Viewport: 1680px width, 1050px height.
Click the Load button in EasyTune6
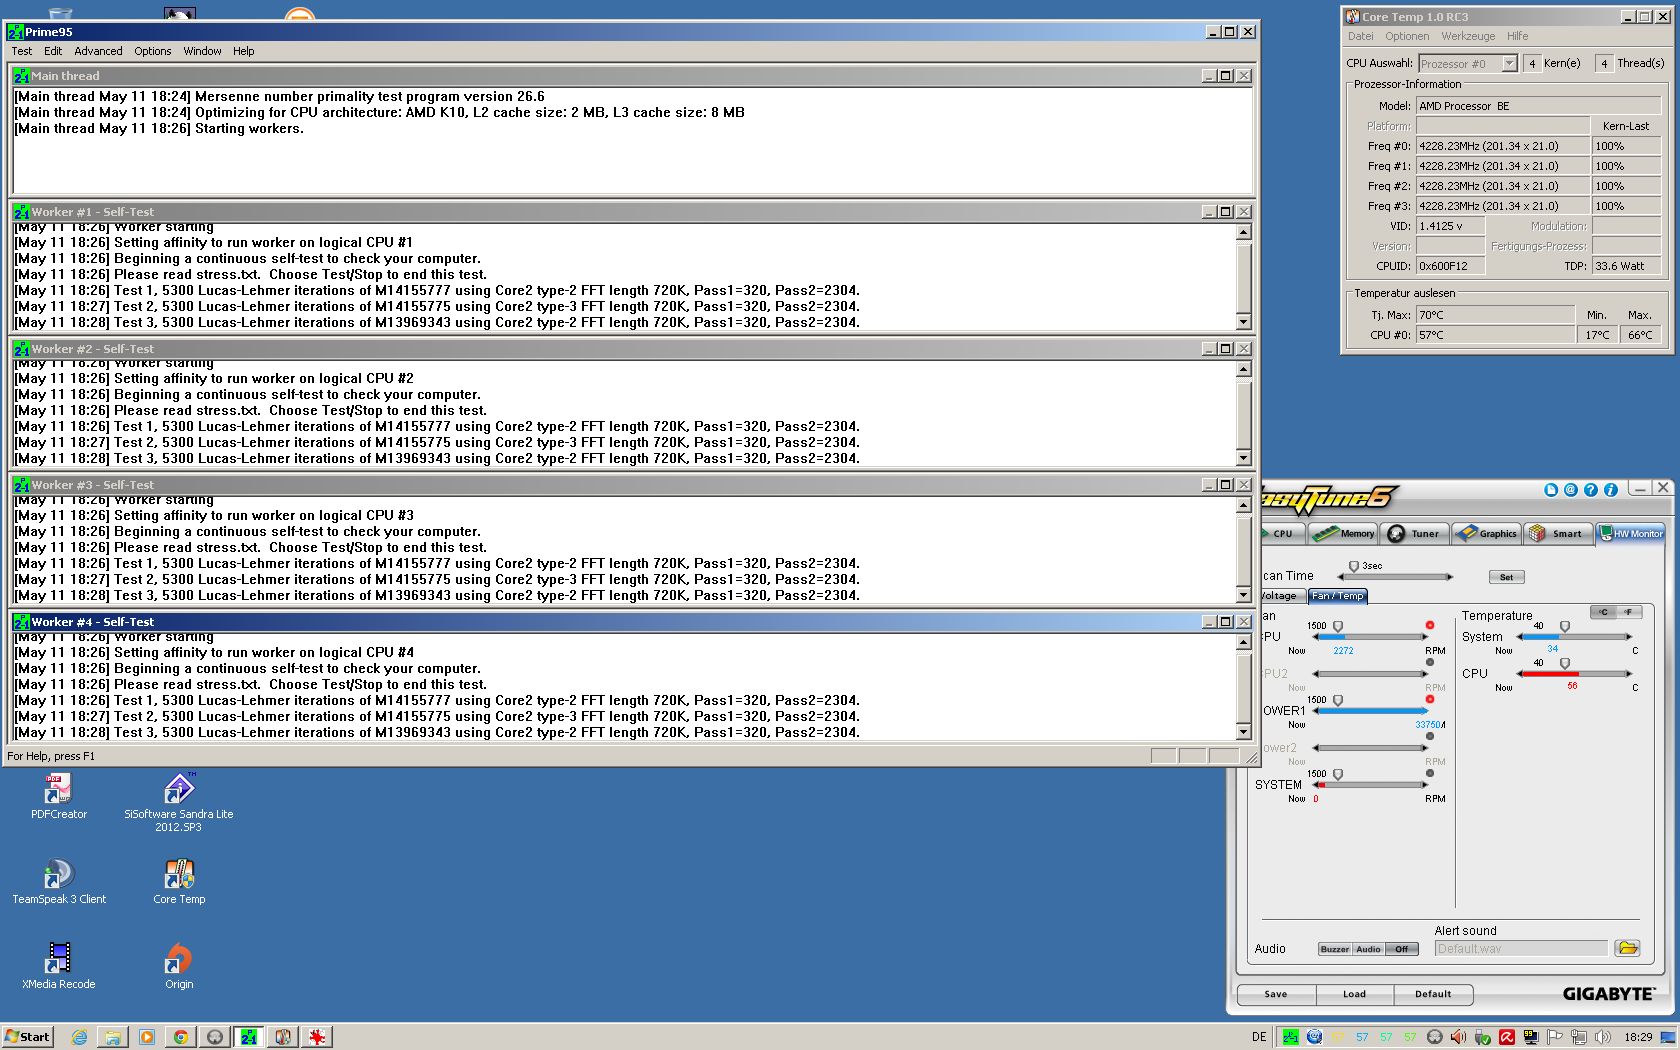click(x=1354, y=994)
